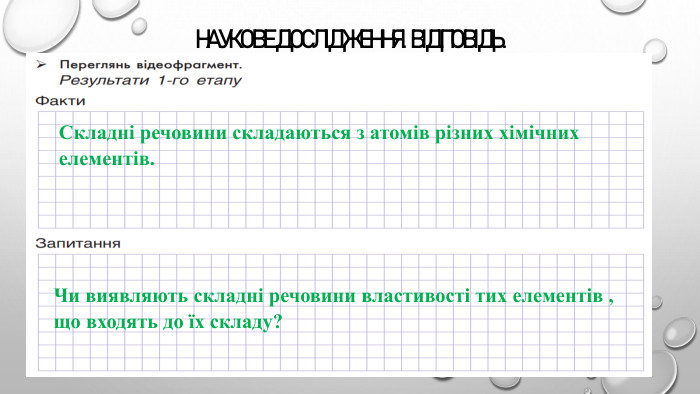Click empty area of the Факти grid
Image resolution: width=700 pixels, height=394 pixels.
(x=340, y=201)
